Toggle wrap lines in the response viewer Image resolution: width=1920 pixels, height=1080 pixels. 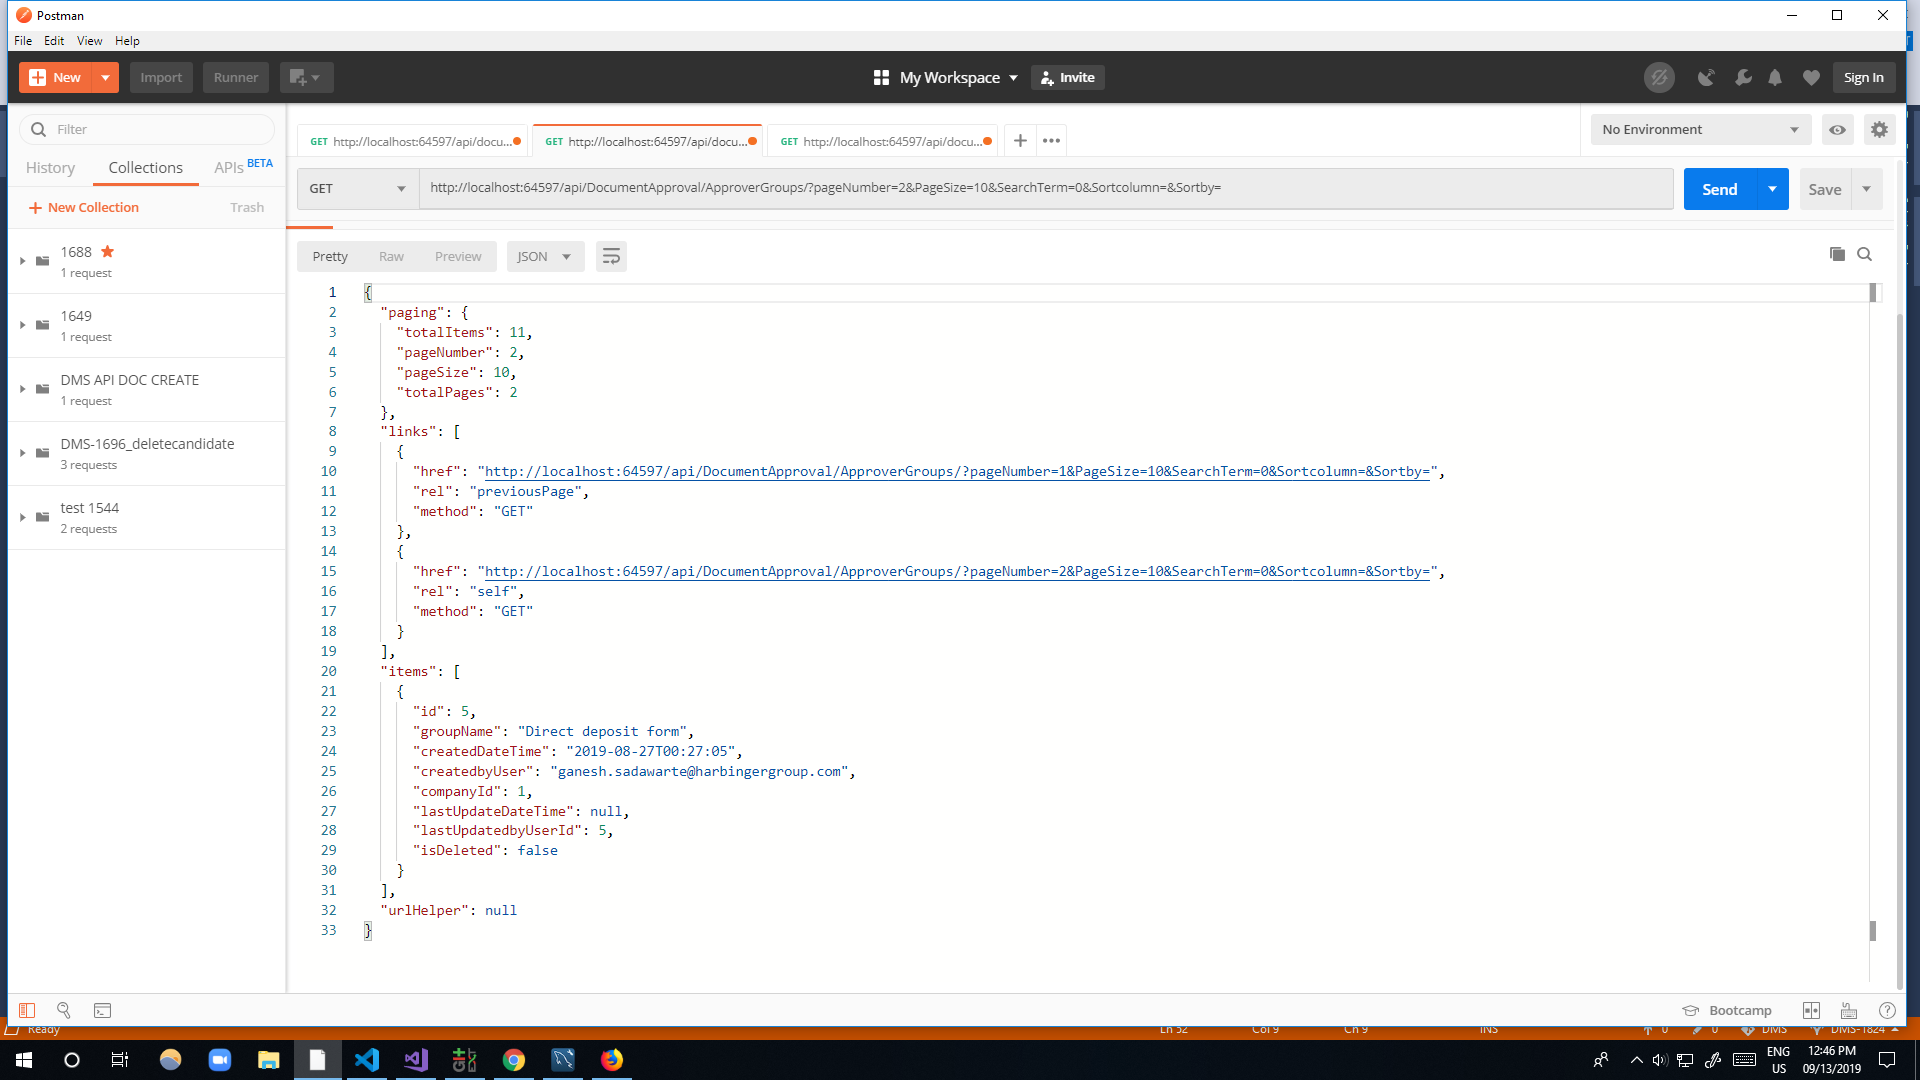tap(611, 256)
